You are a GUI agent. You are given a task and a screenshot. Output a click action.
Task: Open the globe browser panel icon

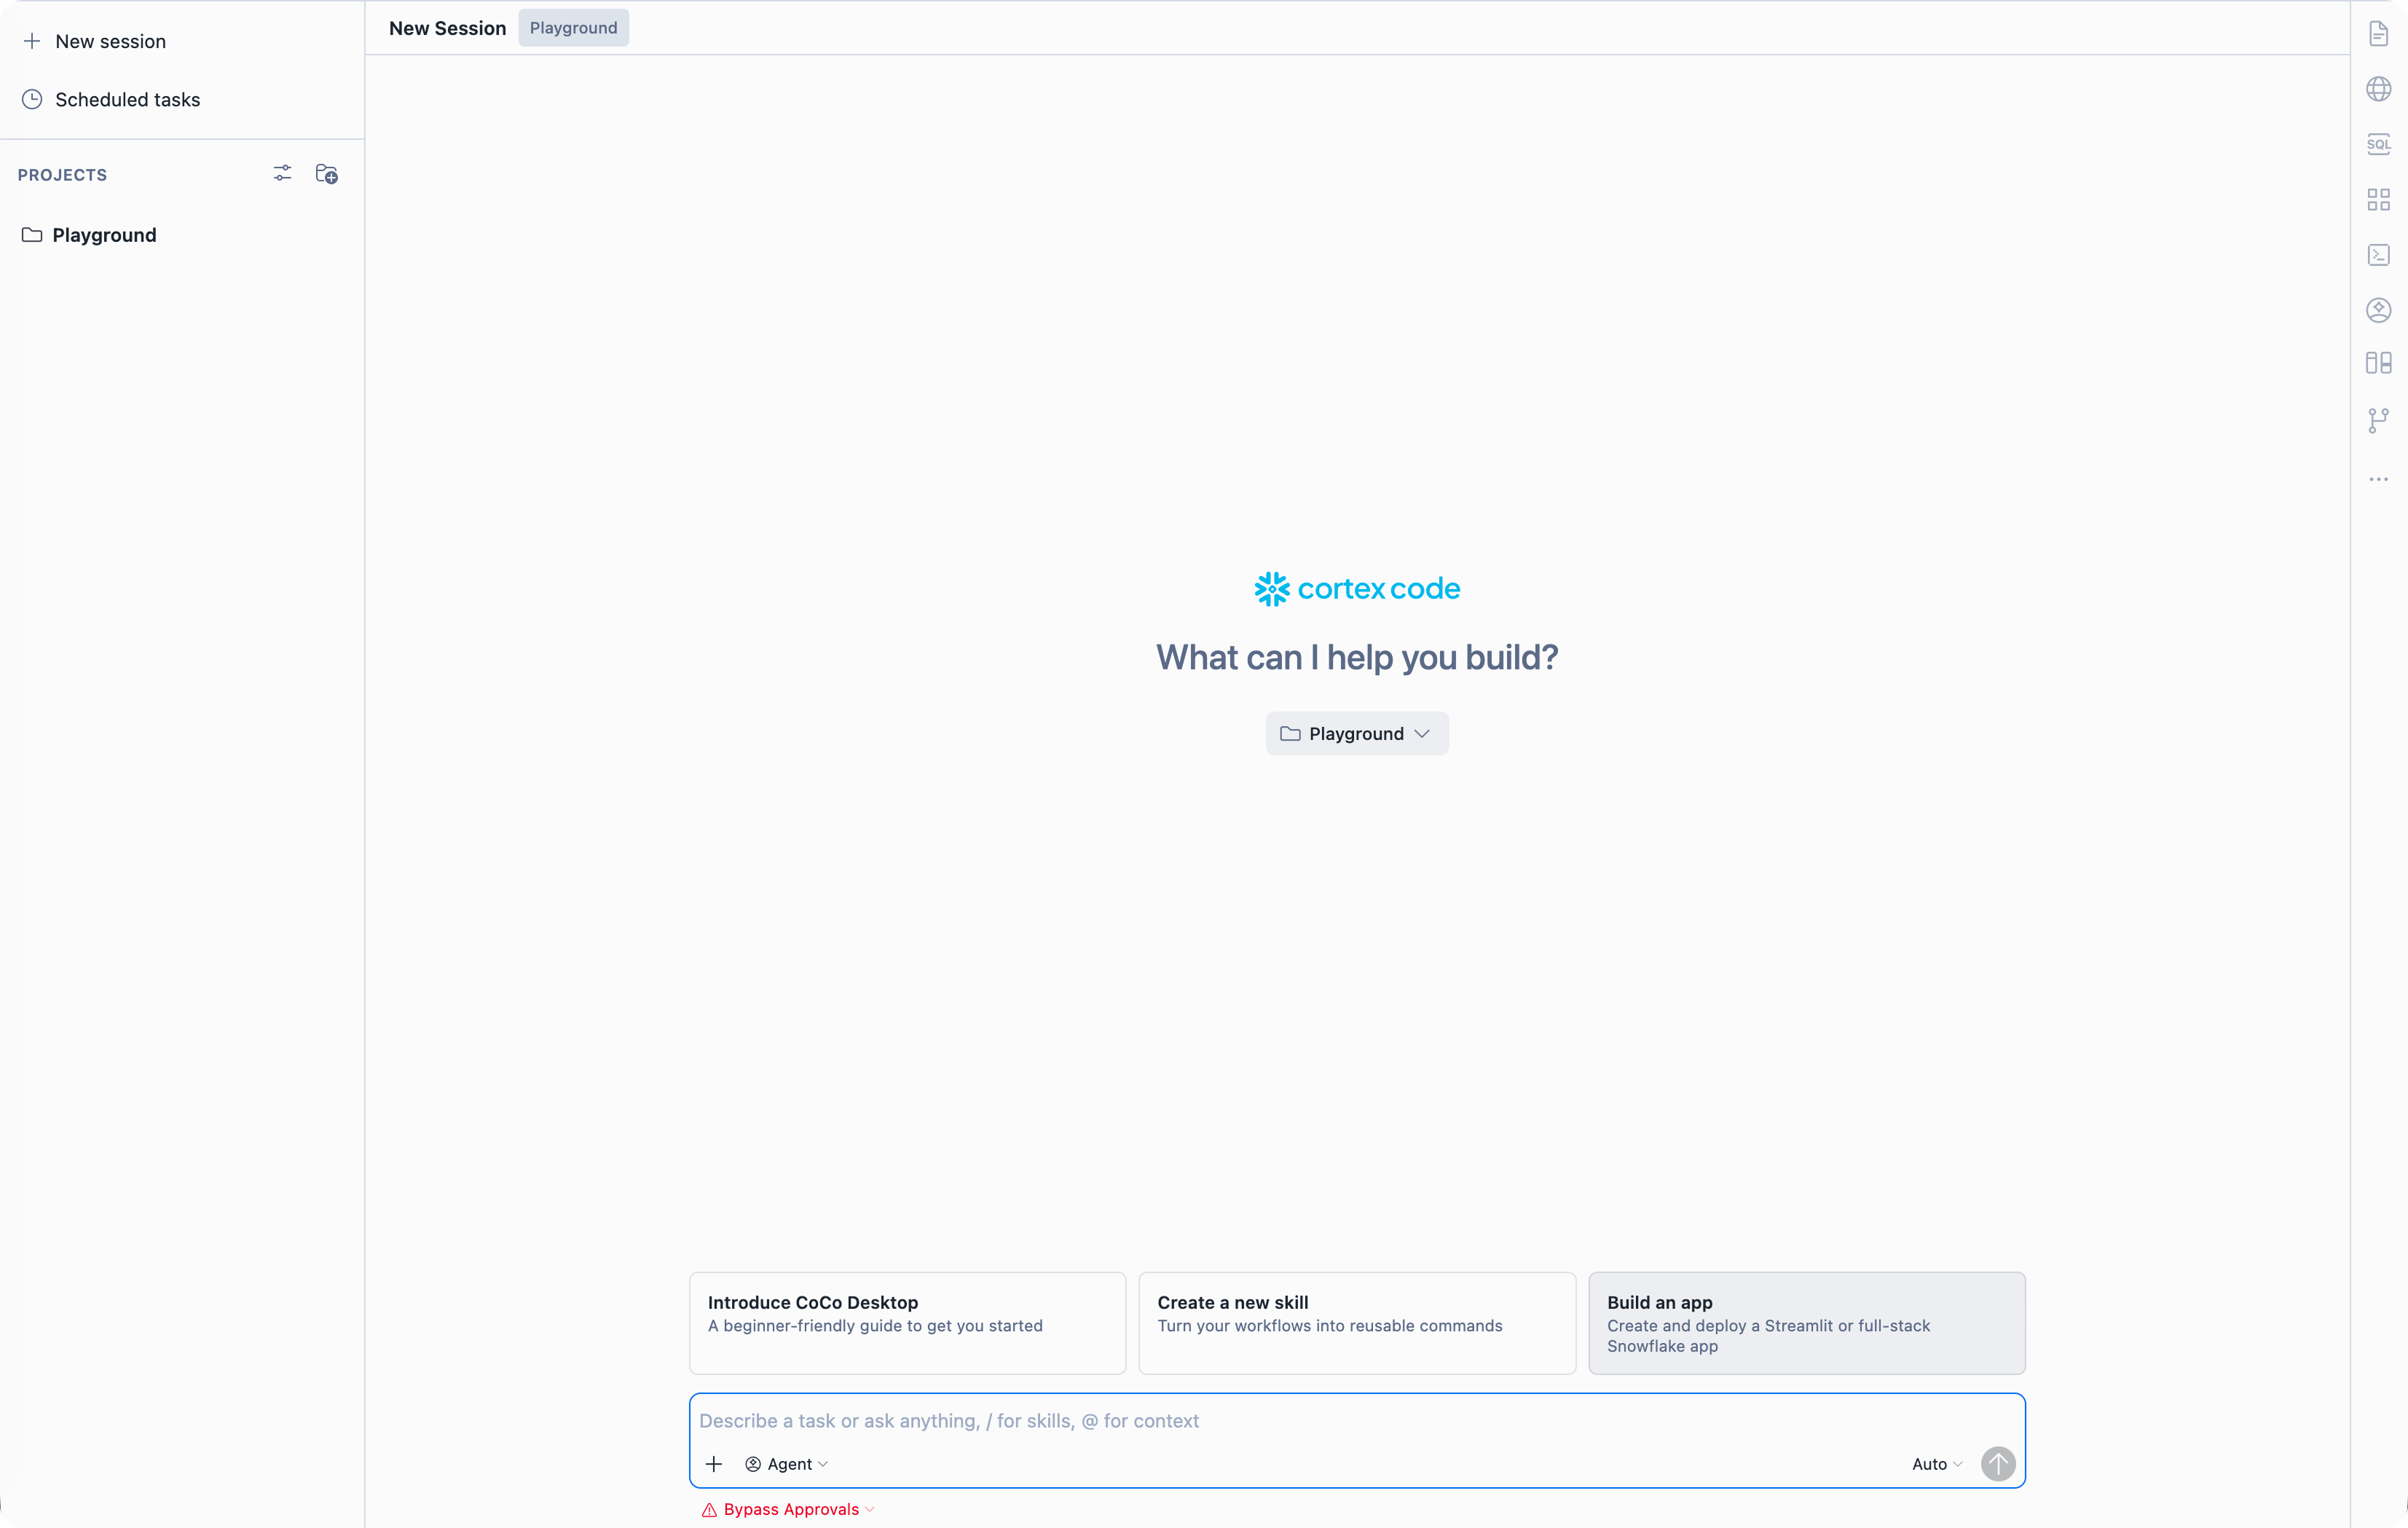click(x=2379, y=89)
